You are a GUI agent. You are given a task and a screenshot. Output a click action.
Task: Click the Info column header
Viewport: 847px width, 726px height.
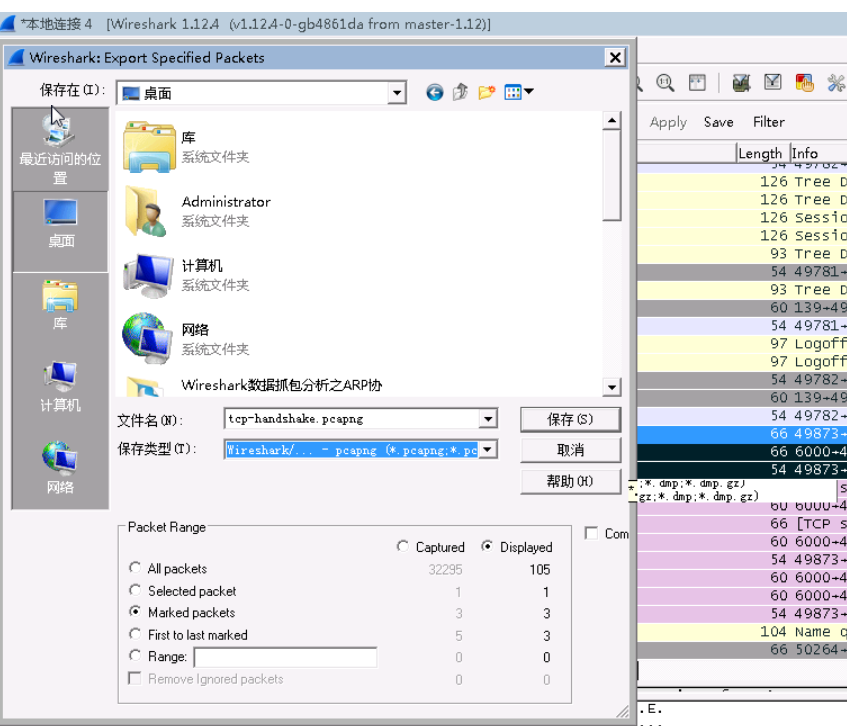click(x=818, y=153)
